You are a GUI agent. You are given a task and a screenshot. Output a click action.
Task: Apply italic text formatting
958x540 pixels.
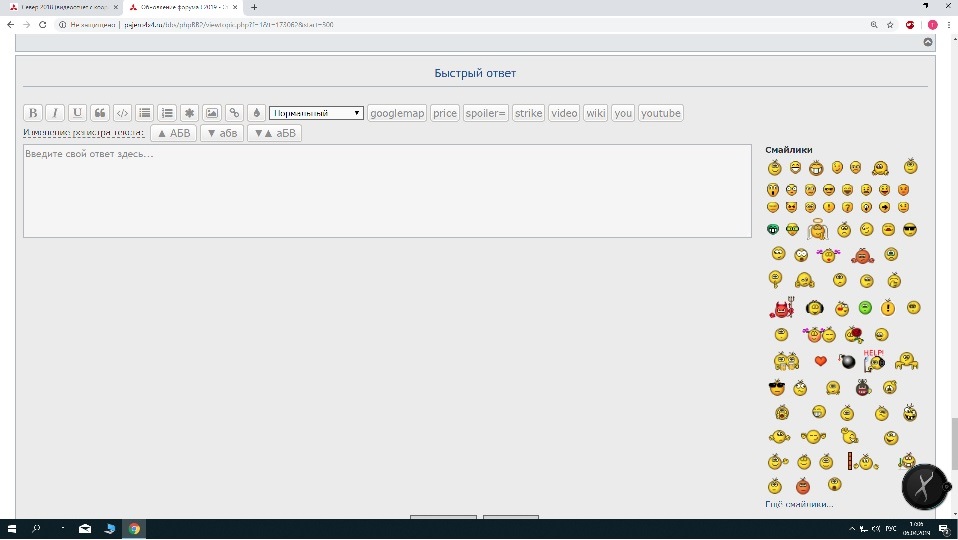[x=55, y=113]
